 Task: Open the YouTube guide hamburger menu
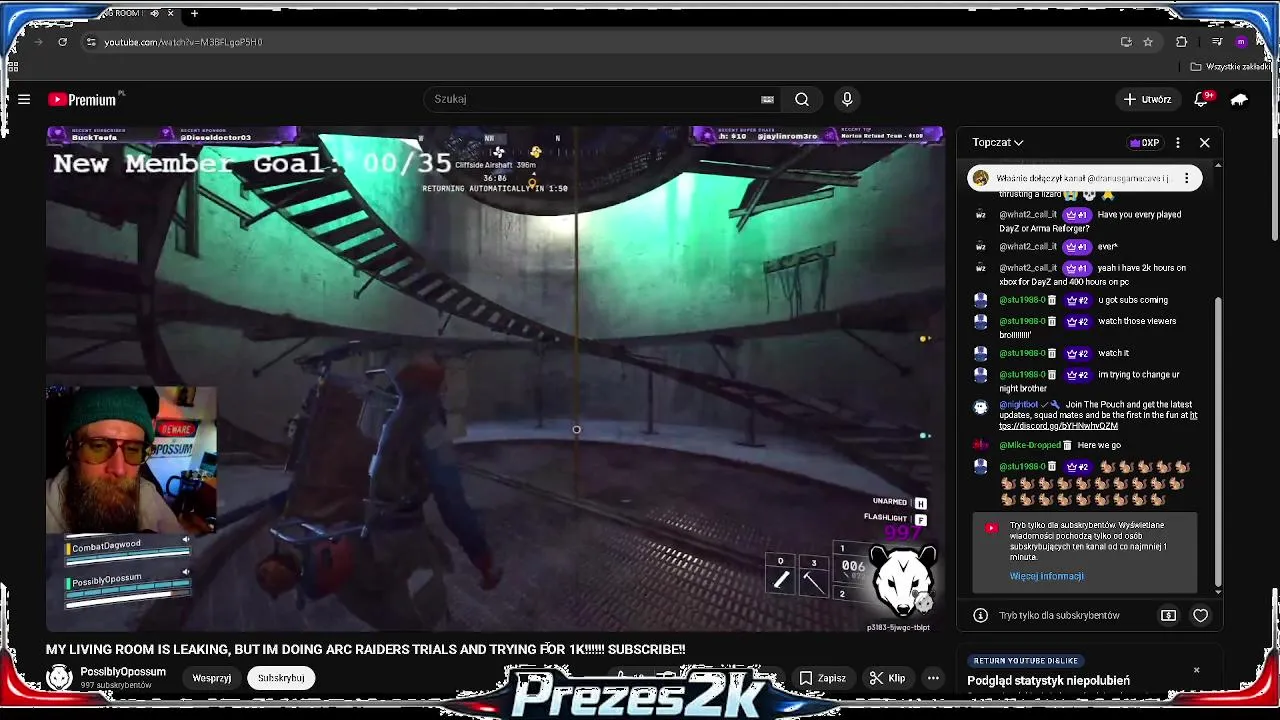point(24,99)
